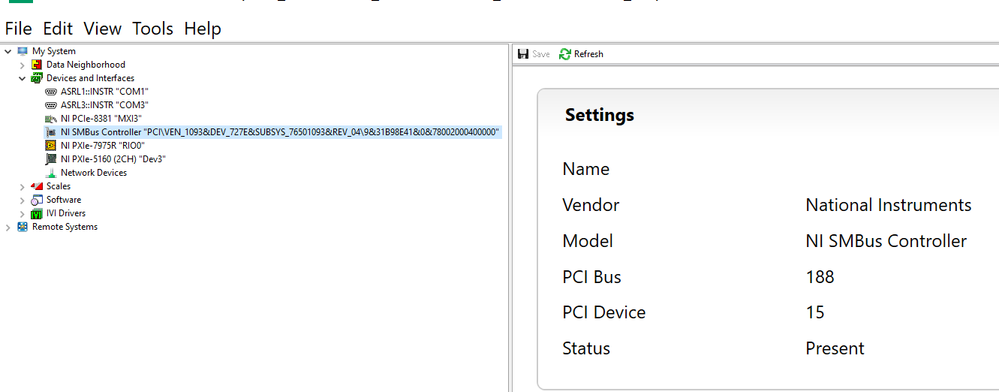Click the Status field label
Screen dimensions: 999x392
[586, 349]
